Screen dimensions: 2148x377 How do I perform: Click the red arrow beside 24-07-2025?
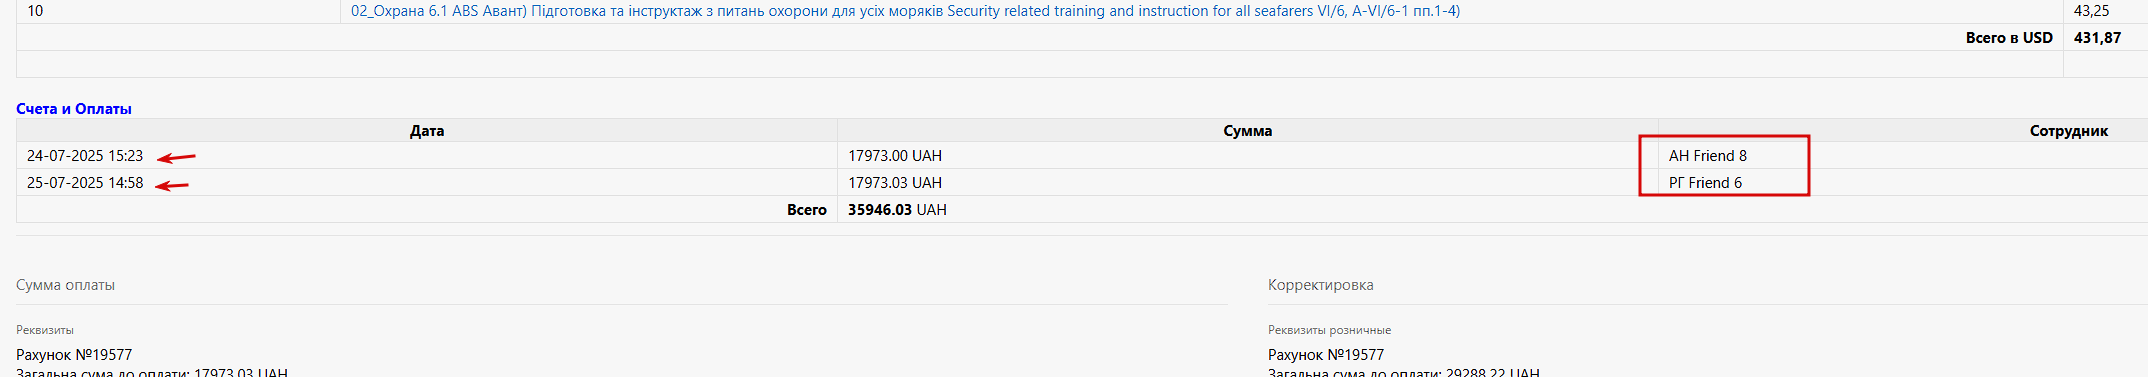pos(176,157)
